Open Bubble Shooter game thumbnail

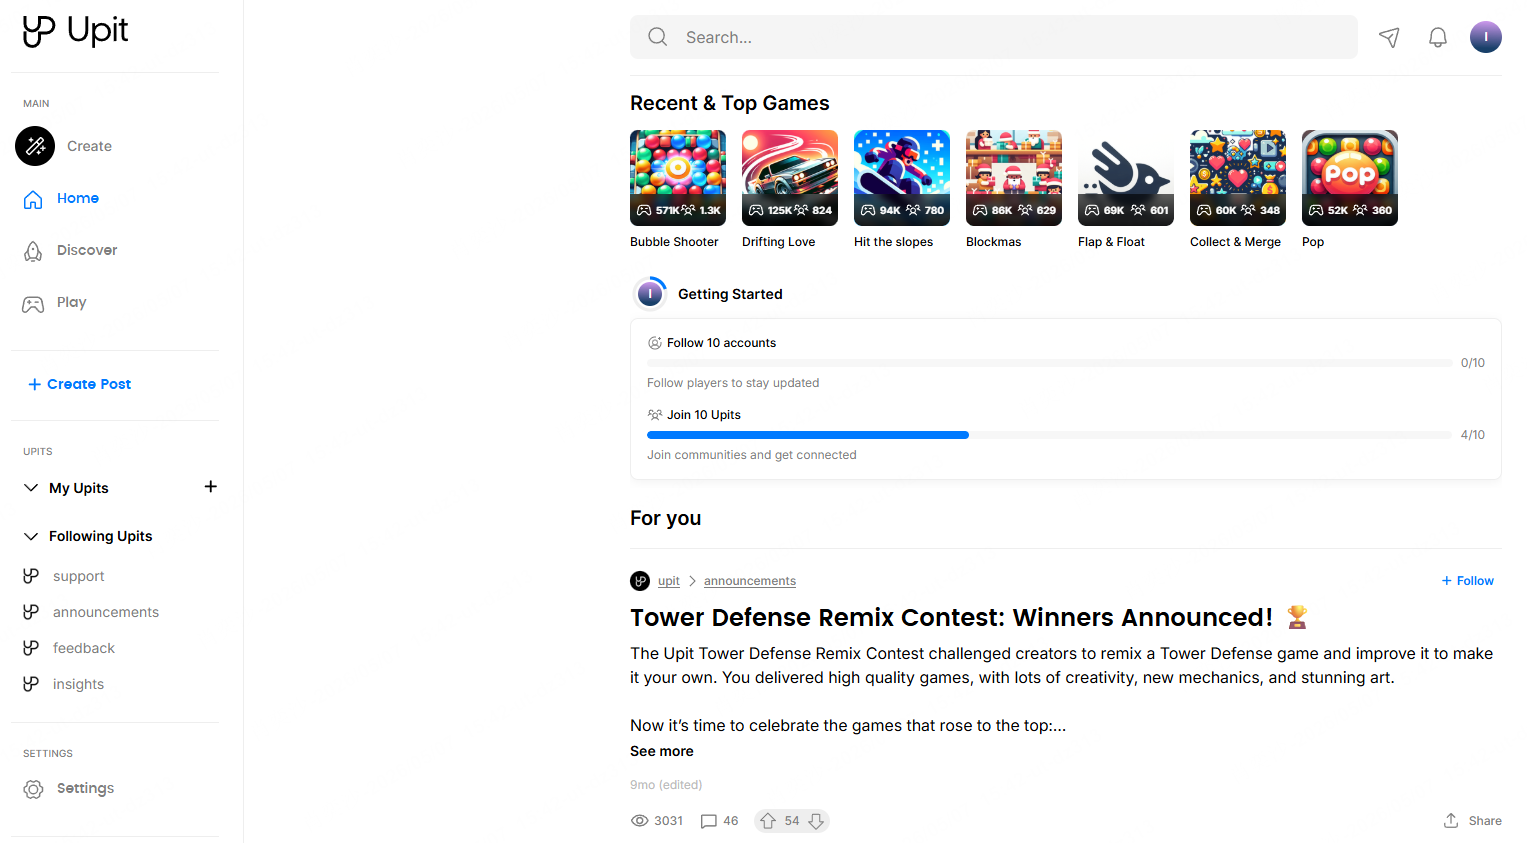[x=678, y=178]
